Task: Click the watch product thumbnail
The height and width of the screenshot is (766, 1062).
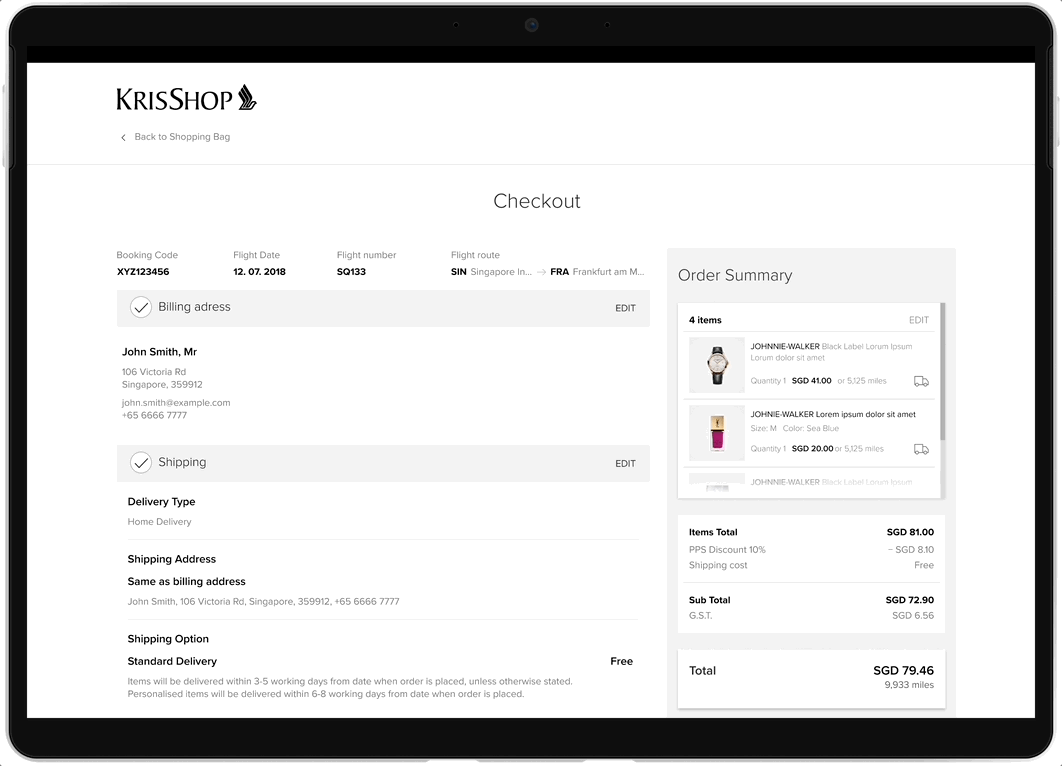Action: point(716,365)
